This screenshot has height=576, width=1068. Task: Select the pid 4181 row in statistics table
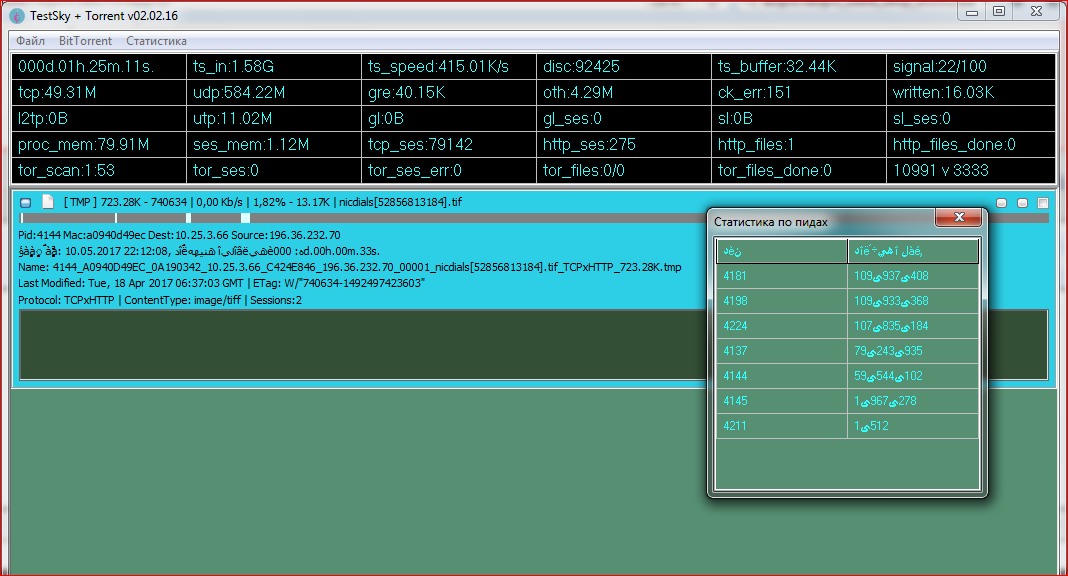(x=781, y=275)
